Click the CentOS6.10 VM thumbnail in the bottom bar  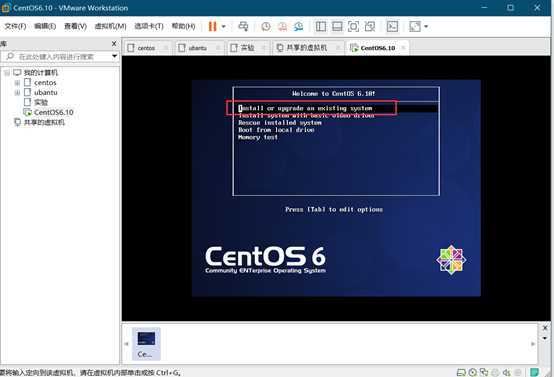(146, 343)
